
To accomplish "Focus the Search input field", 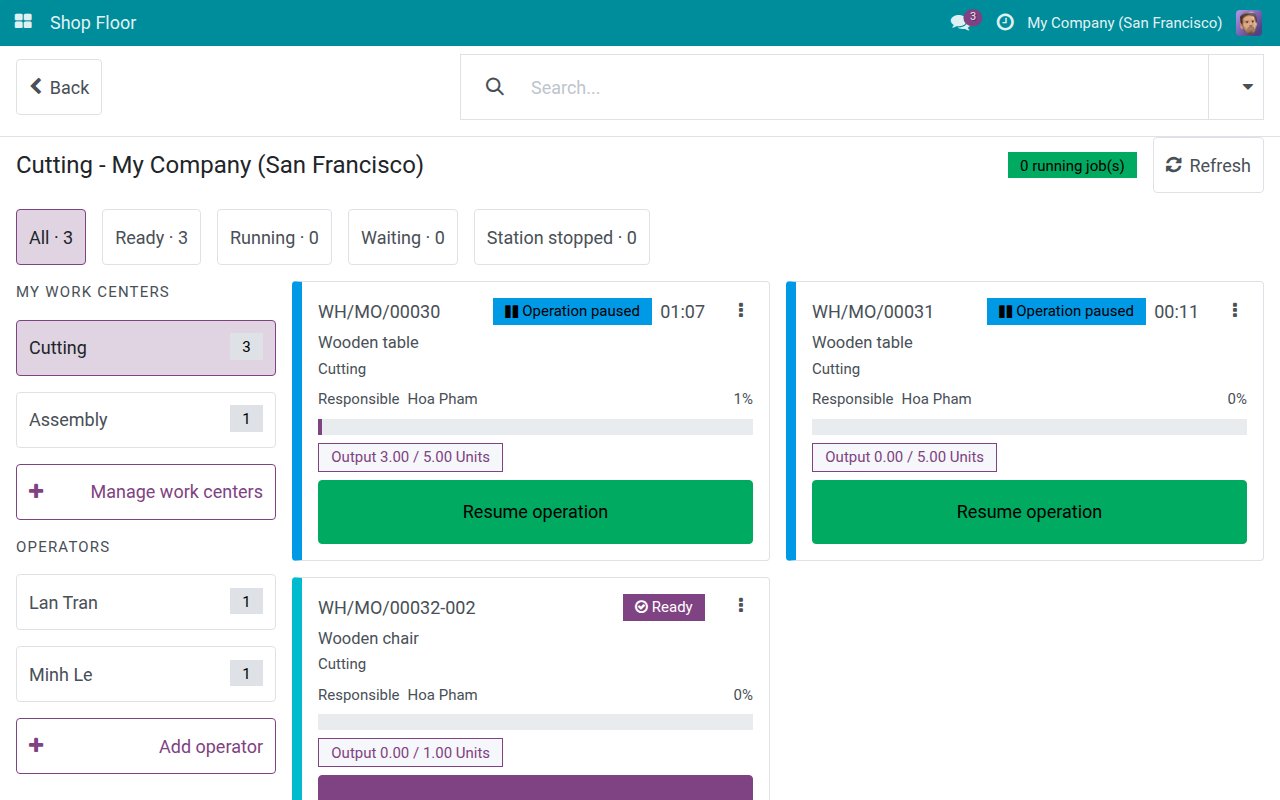I will click(862, 87).
